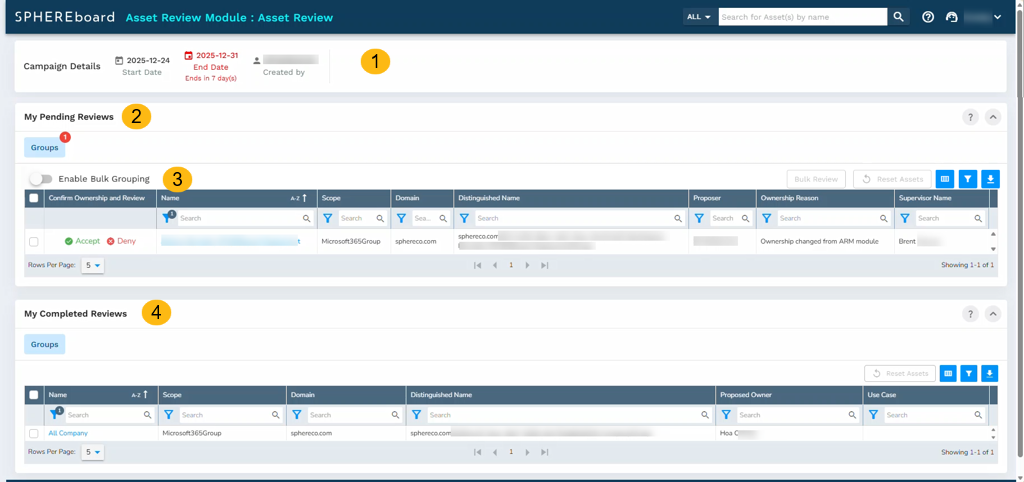This screenshot has height=482, width=1024.
Task: Click Domain column filter icon in Pending Reviews
Action: (402, 218)
